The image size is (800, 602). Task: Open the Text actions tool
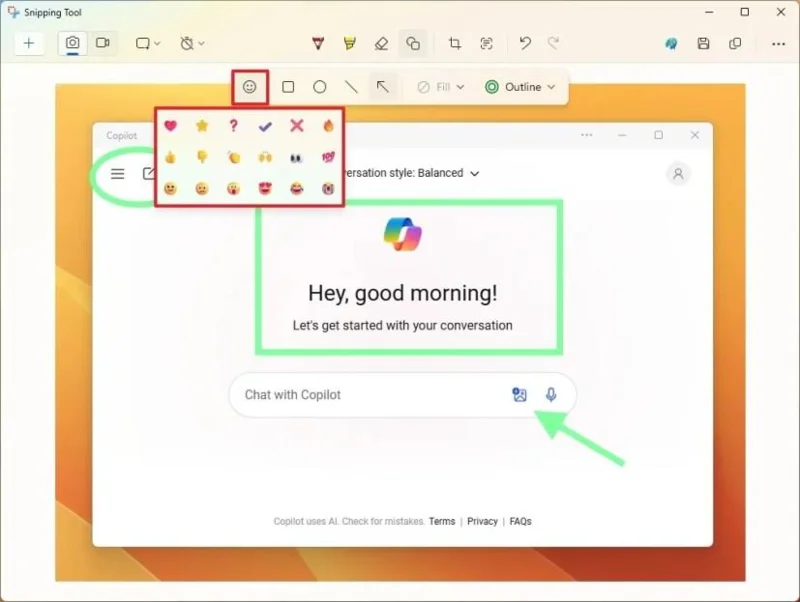[x=486, y=43]
